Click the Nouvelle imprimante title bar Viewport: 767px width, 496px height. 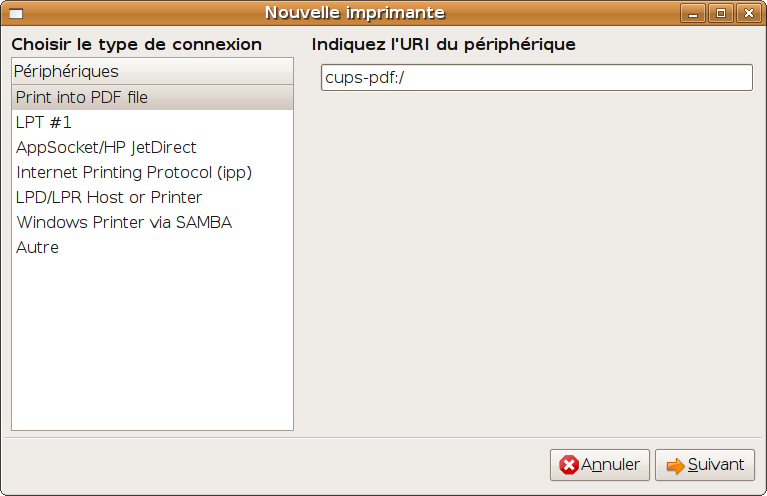[355, 13]
